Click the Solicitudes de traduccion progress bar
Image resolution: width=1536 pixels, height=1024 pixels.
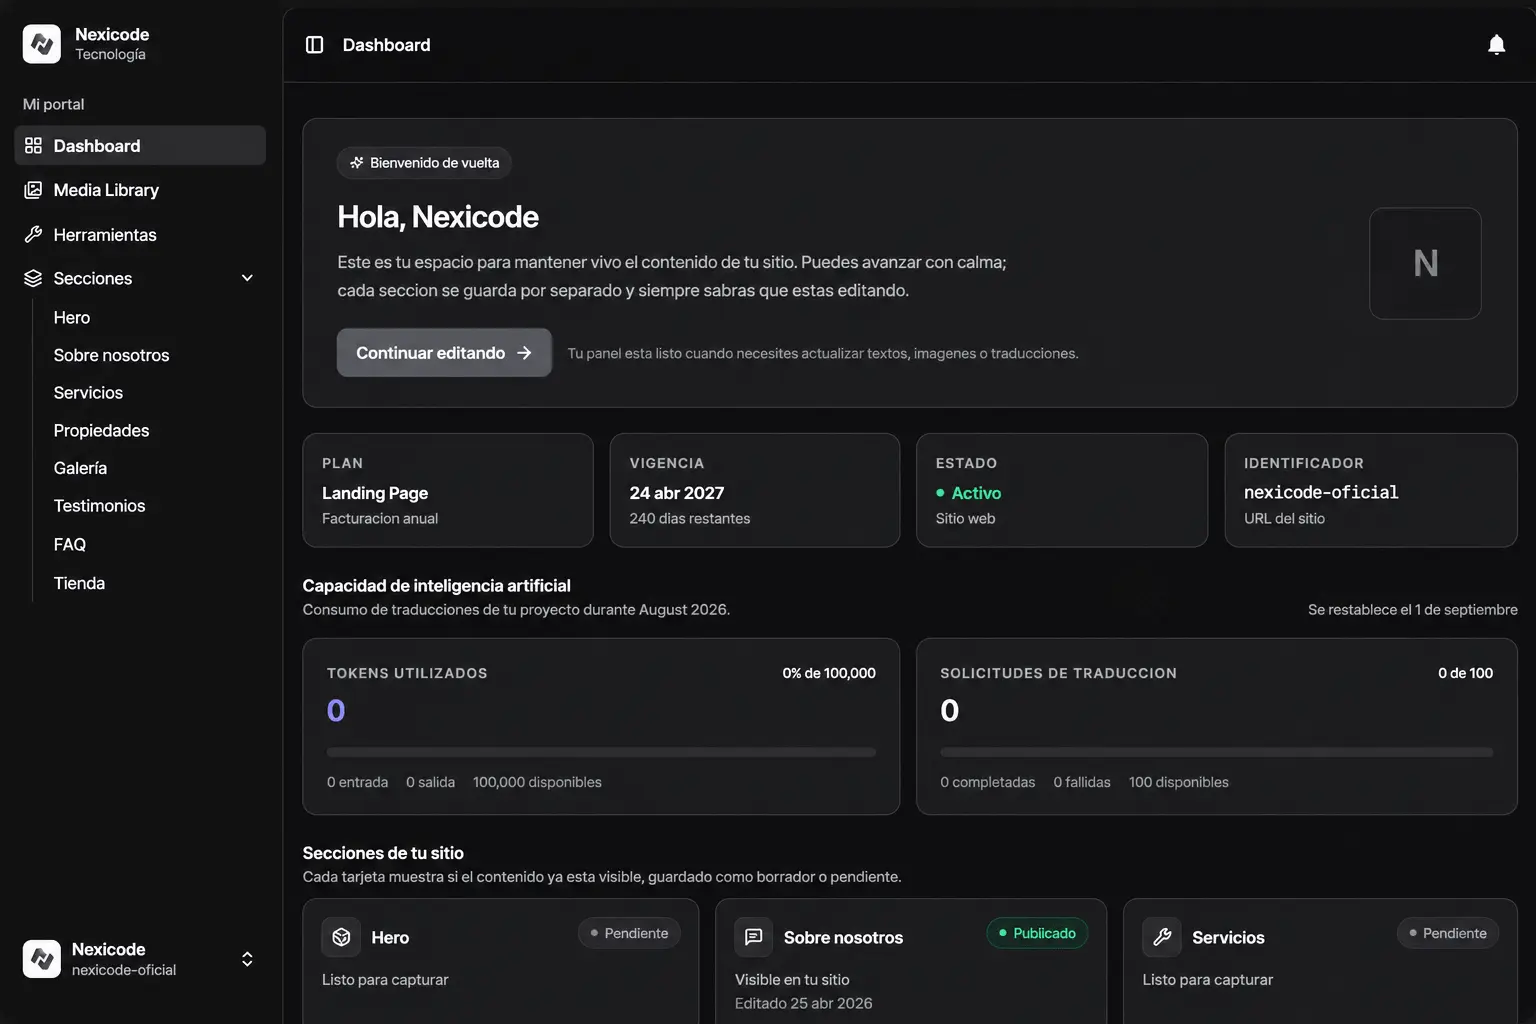[x=1216, y=752]
